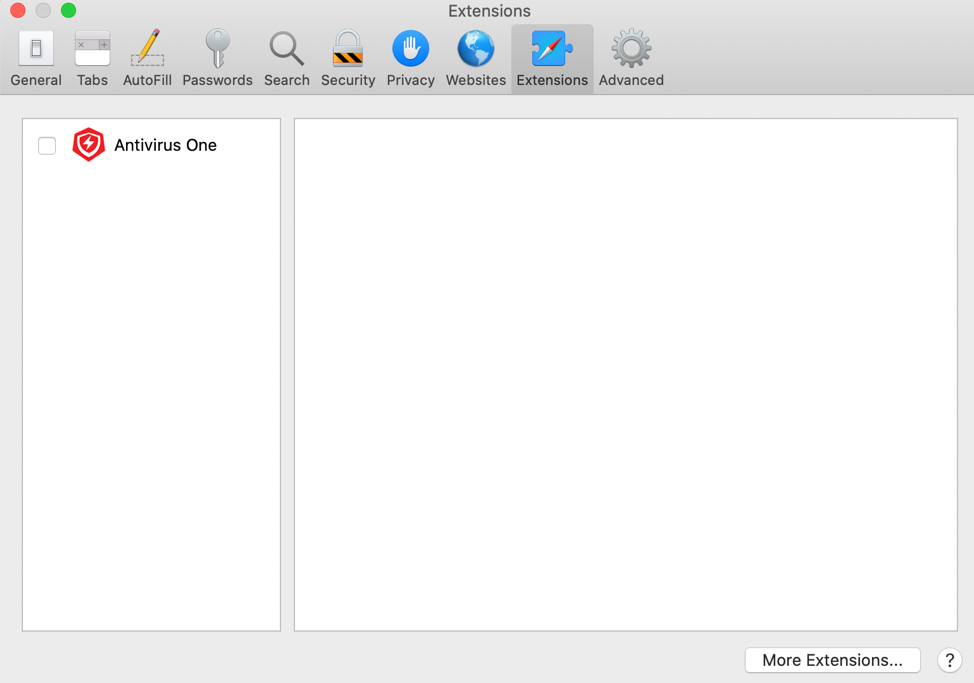This screenshot has height=683, width=974.
Task: Switch to the Tabs preferences pane
Action: (92, 59)
